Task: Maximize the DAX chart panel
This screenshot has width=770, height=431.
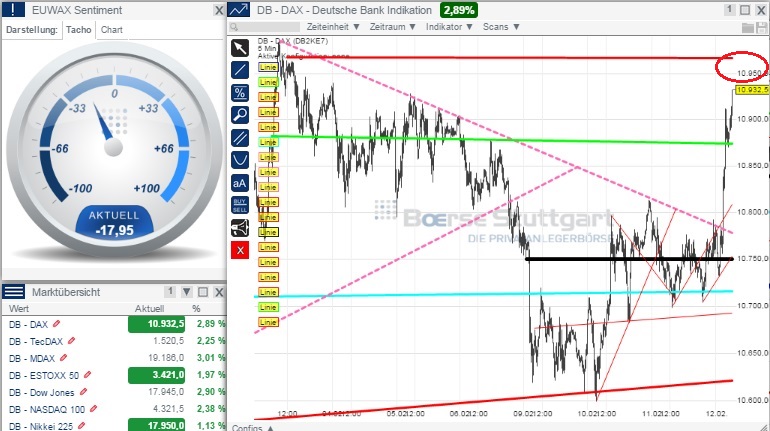Action: [745, 10]
